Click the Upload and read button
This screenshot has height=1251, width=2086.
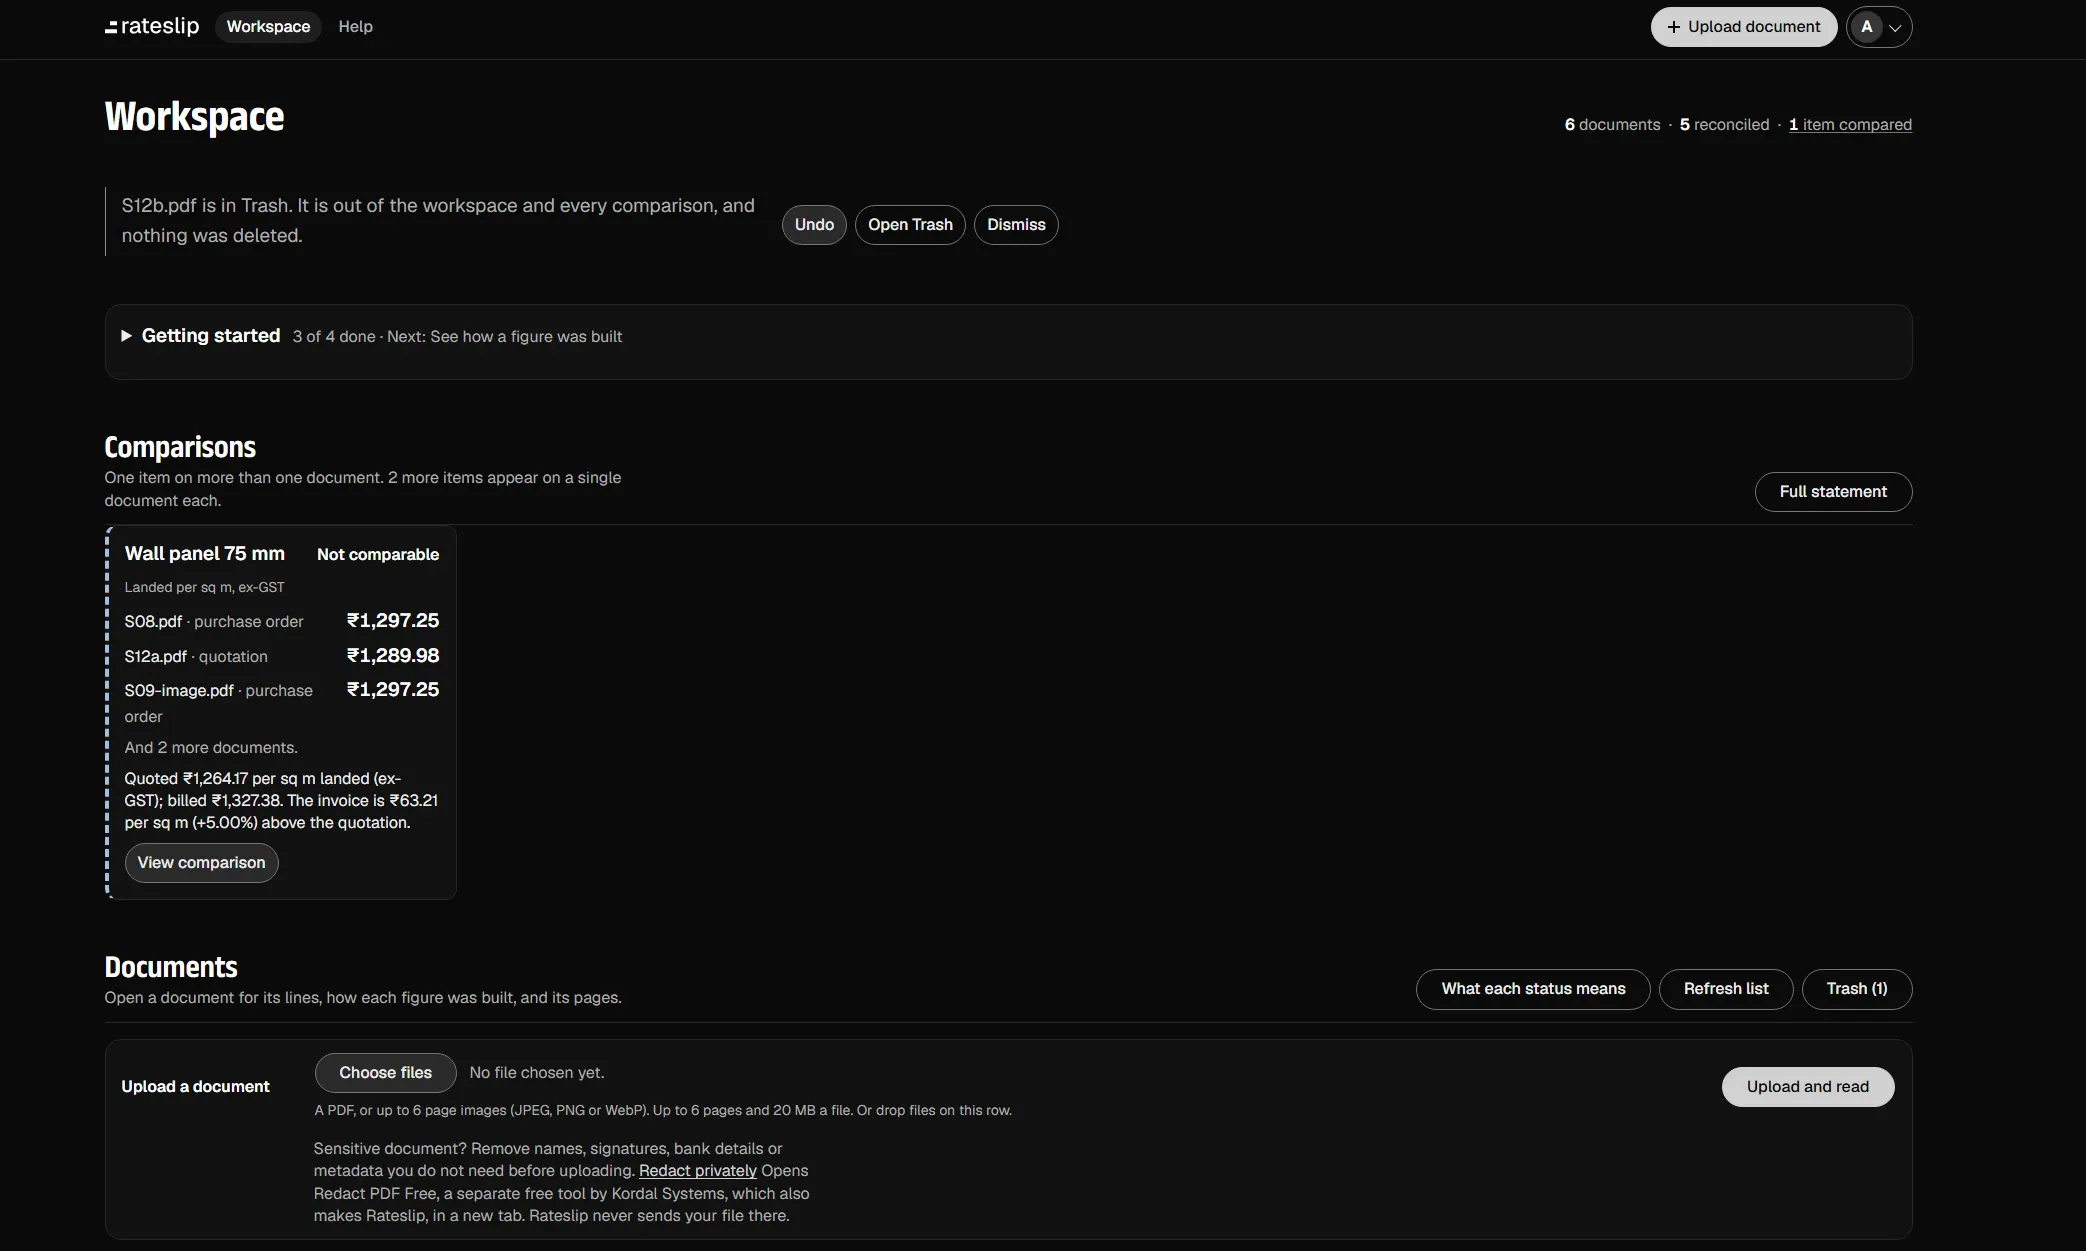tap(1807, 1087)
